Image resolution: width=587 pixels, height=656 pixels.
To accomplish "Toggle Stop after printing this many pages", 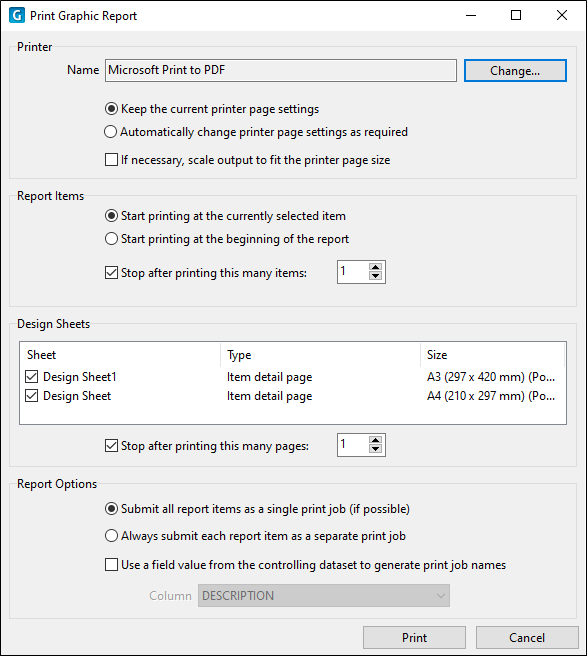I will [111, 446].
